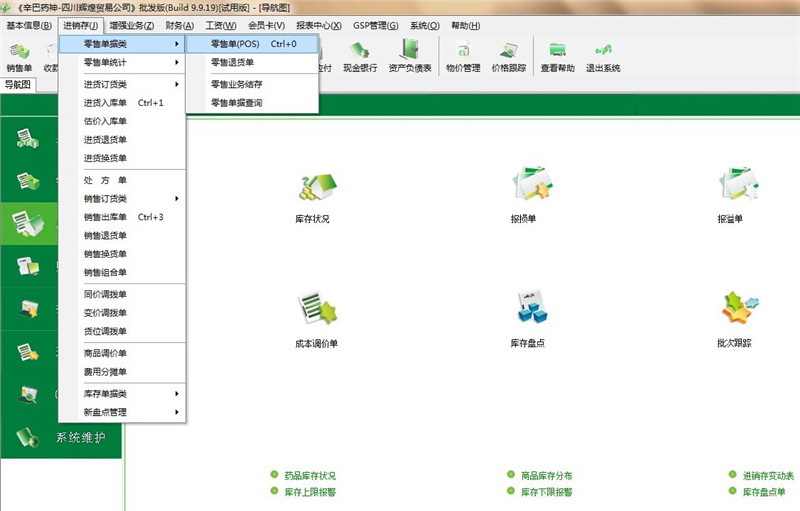The image size is (800, 511).
Task: Click the 价格跟踪 toolbar icon
Action: pyautogui.click(x=509, y=58)
